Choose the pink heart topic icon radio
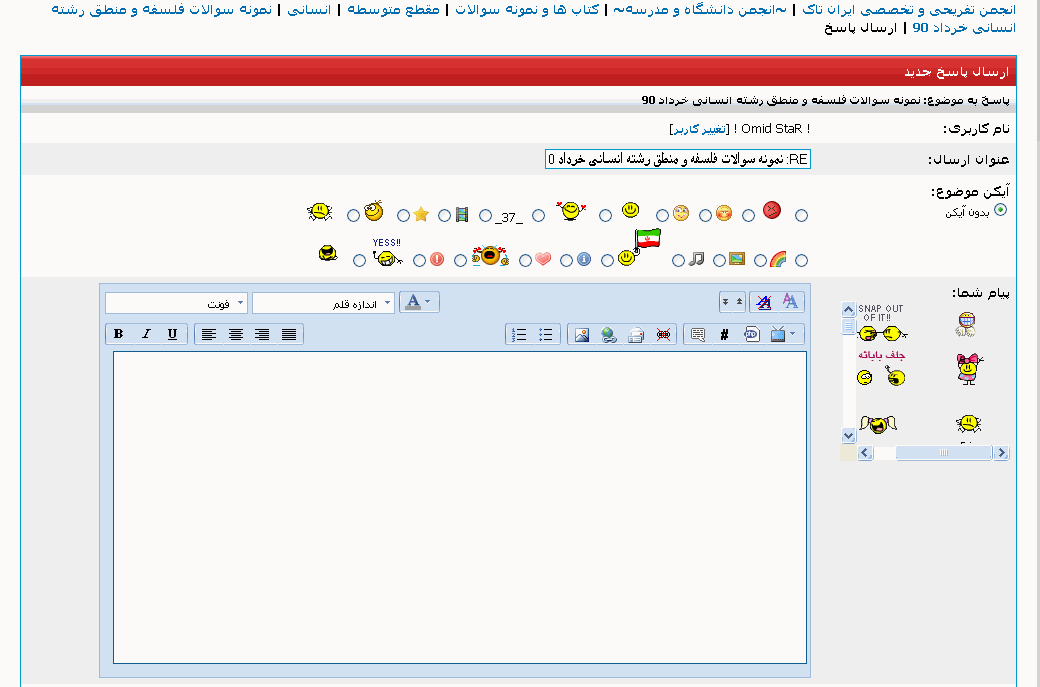Viewport: 1040px width, 687px height. click(566, 261)
